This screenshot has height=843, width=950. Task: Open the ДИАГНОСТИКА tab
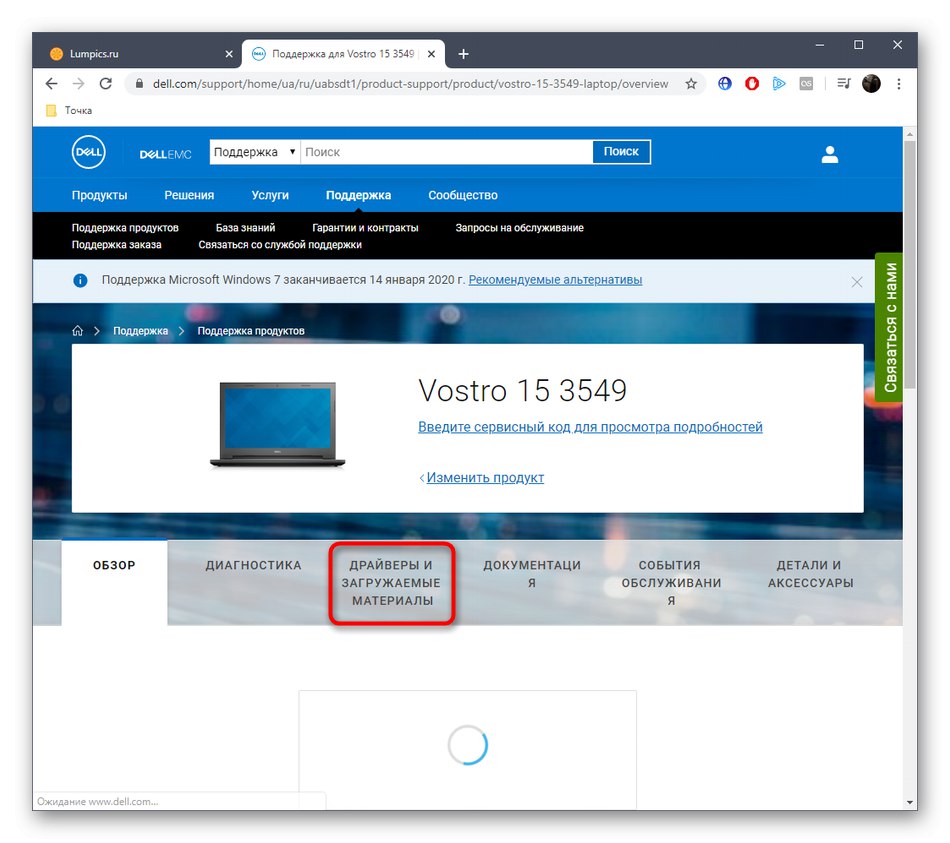253,565
